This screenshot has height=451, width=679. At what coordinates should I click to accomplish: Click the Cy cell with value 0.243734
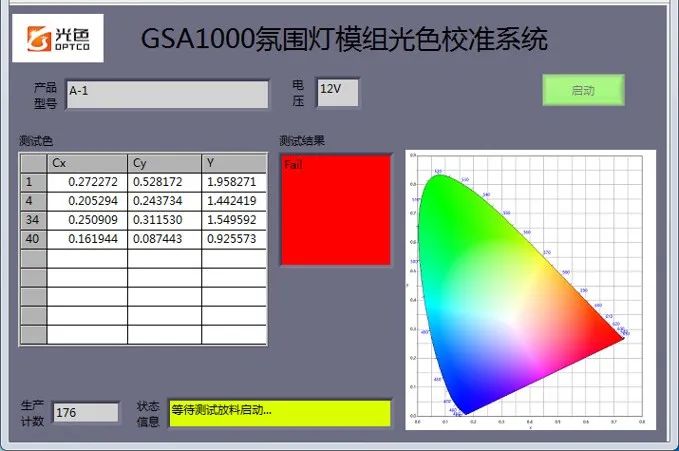click(164, 201)
